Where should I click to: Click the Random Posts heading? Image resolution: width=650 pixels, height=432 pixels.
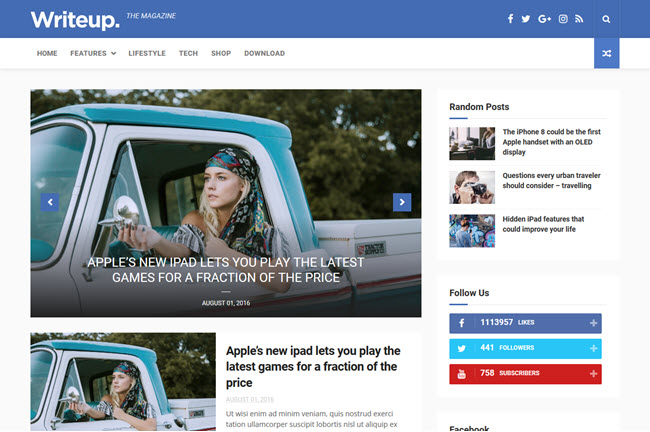tap(479, 107)
